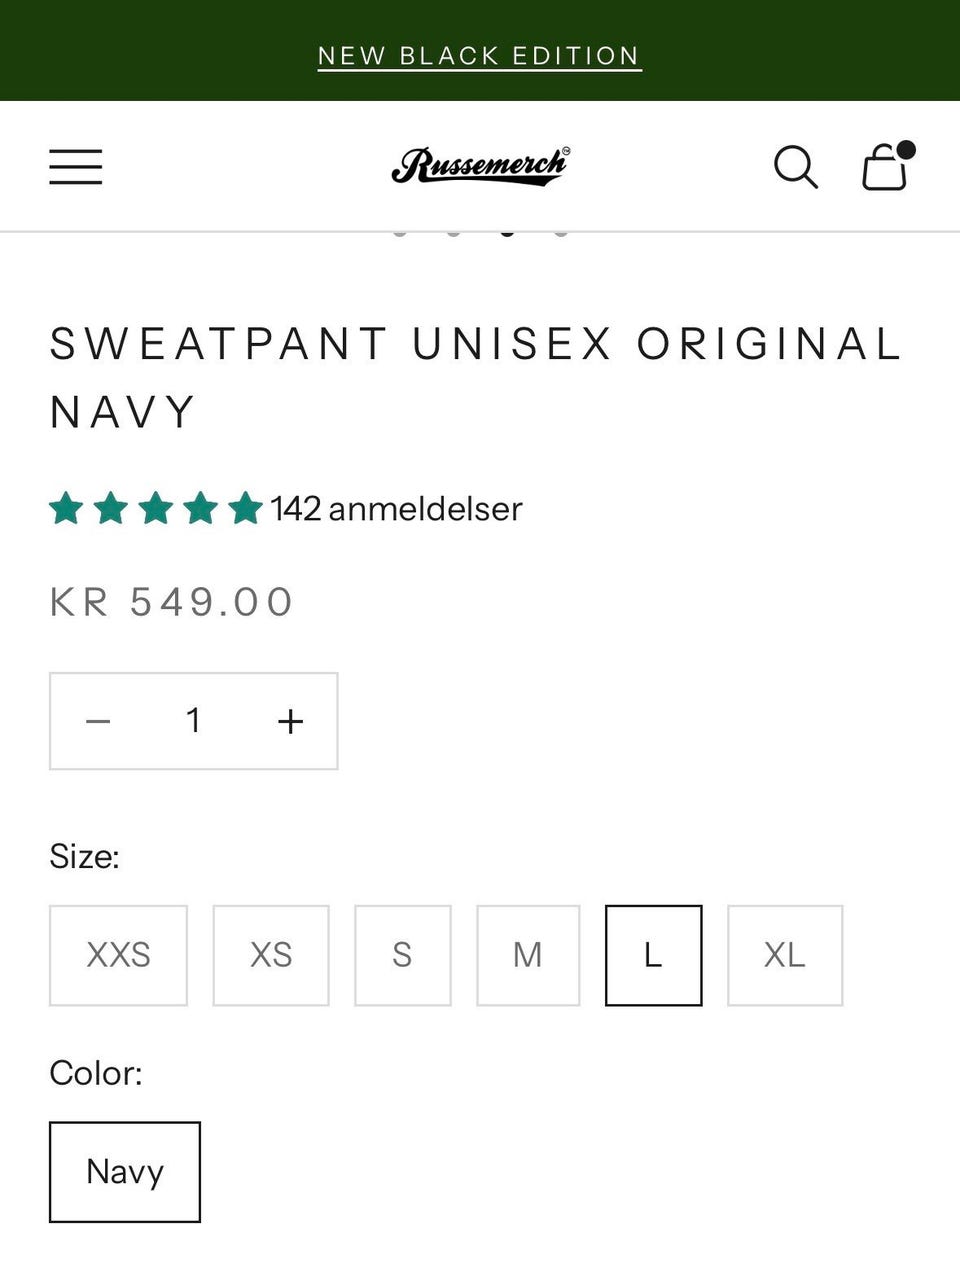Select size XXS
960x1272 pixels.
point(118,955)
